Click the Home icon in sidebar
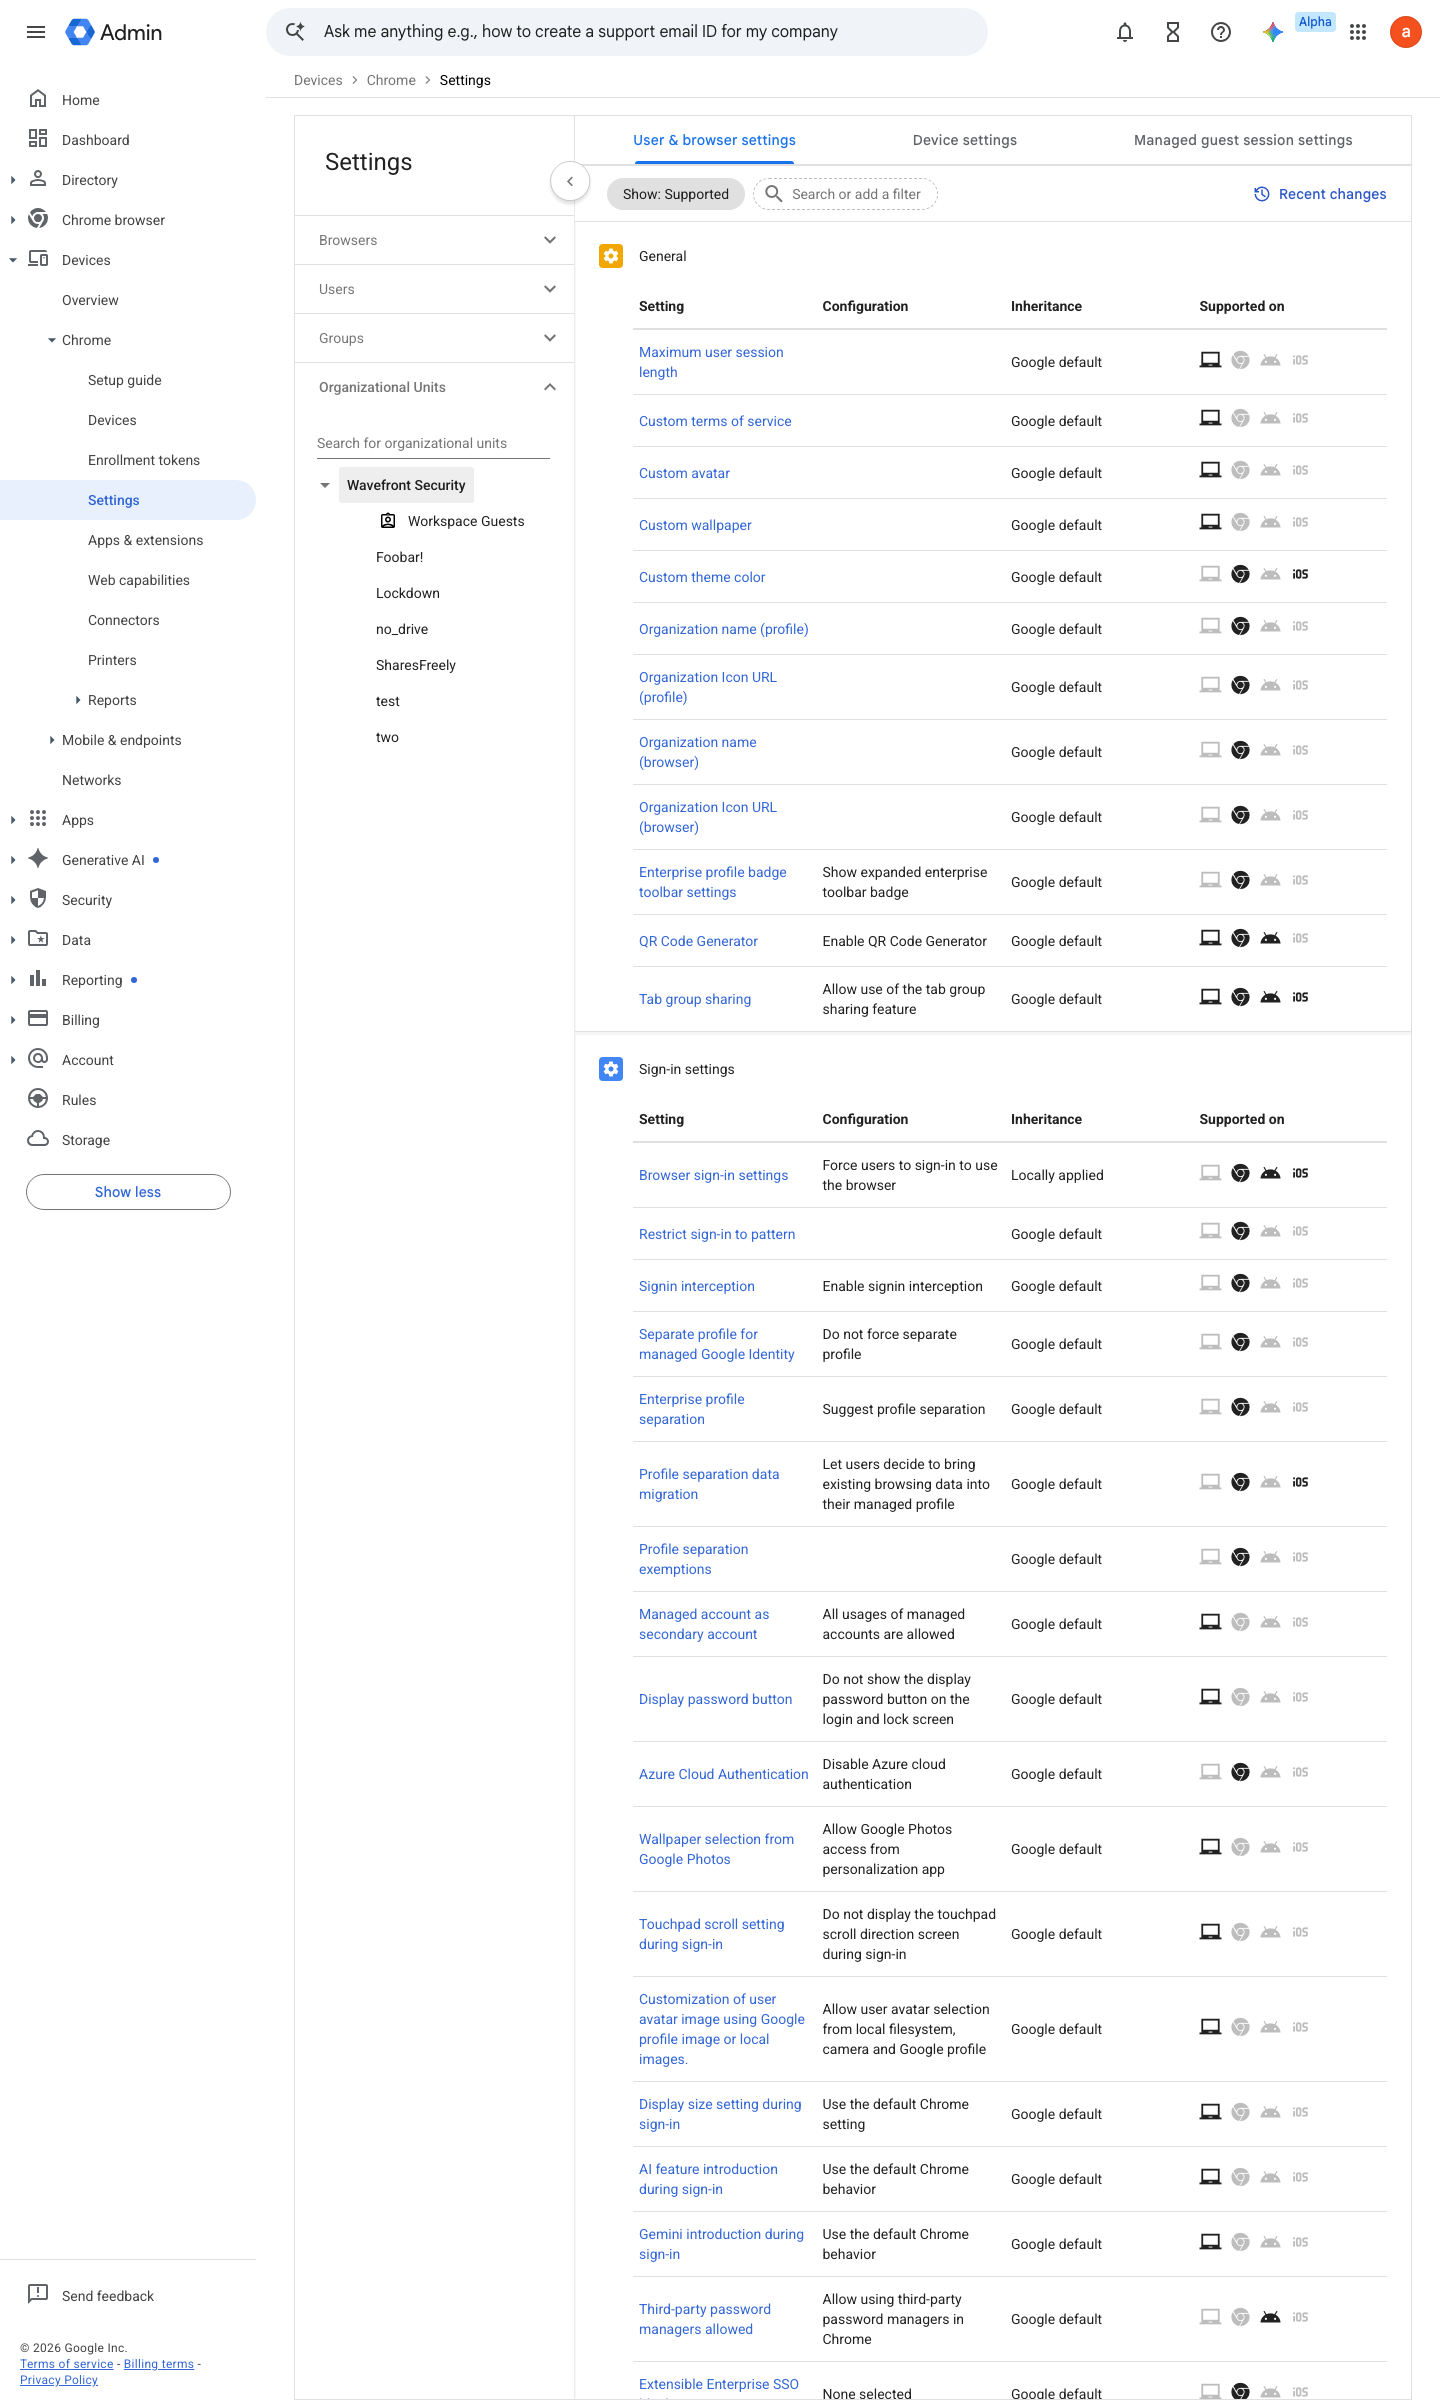Viewport: 1440px width, 2400px height. (x=38, y=99)
